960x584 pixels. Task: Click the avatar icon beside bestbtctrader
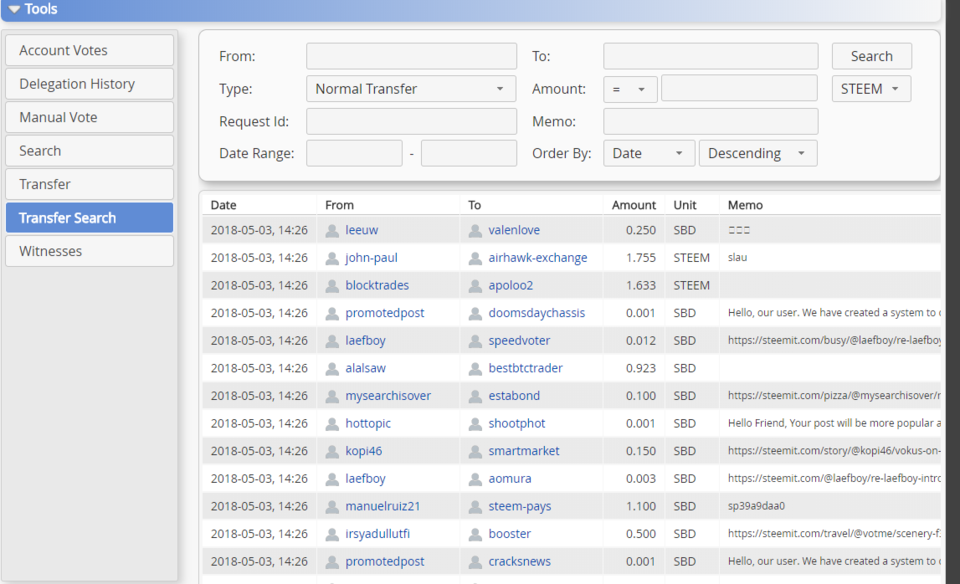[476, 368]
